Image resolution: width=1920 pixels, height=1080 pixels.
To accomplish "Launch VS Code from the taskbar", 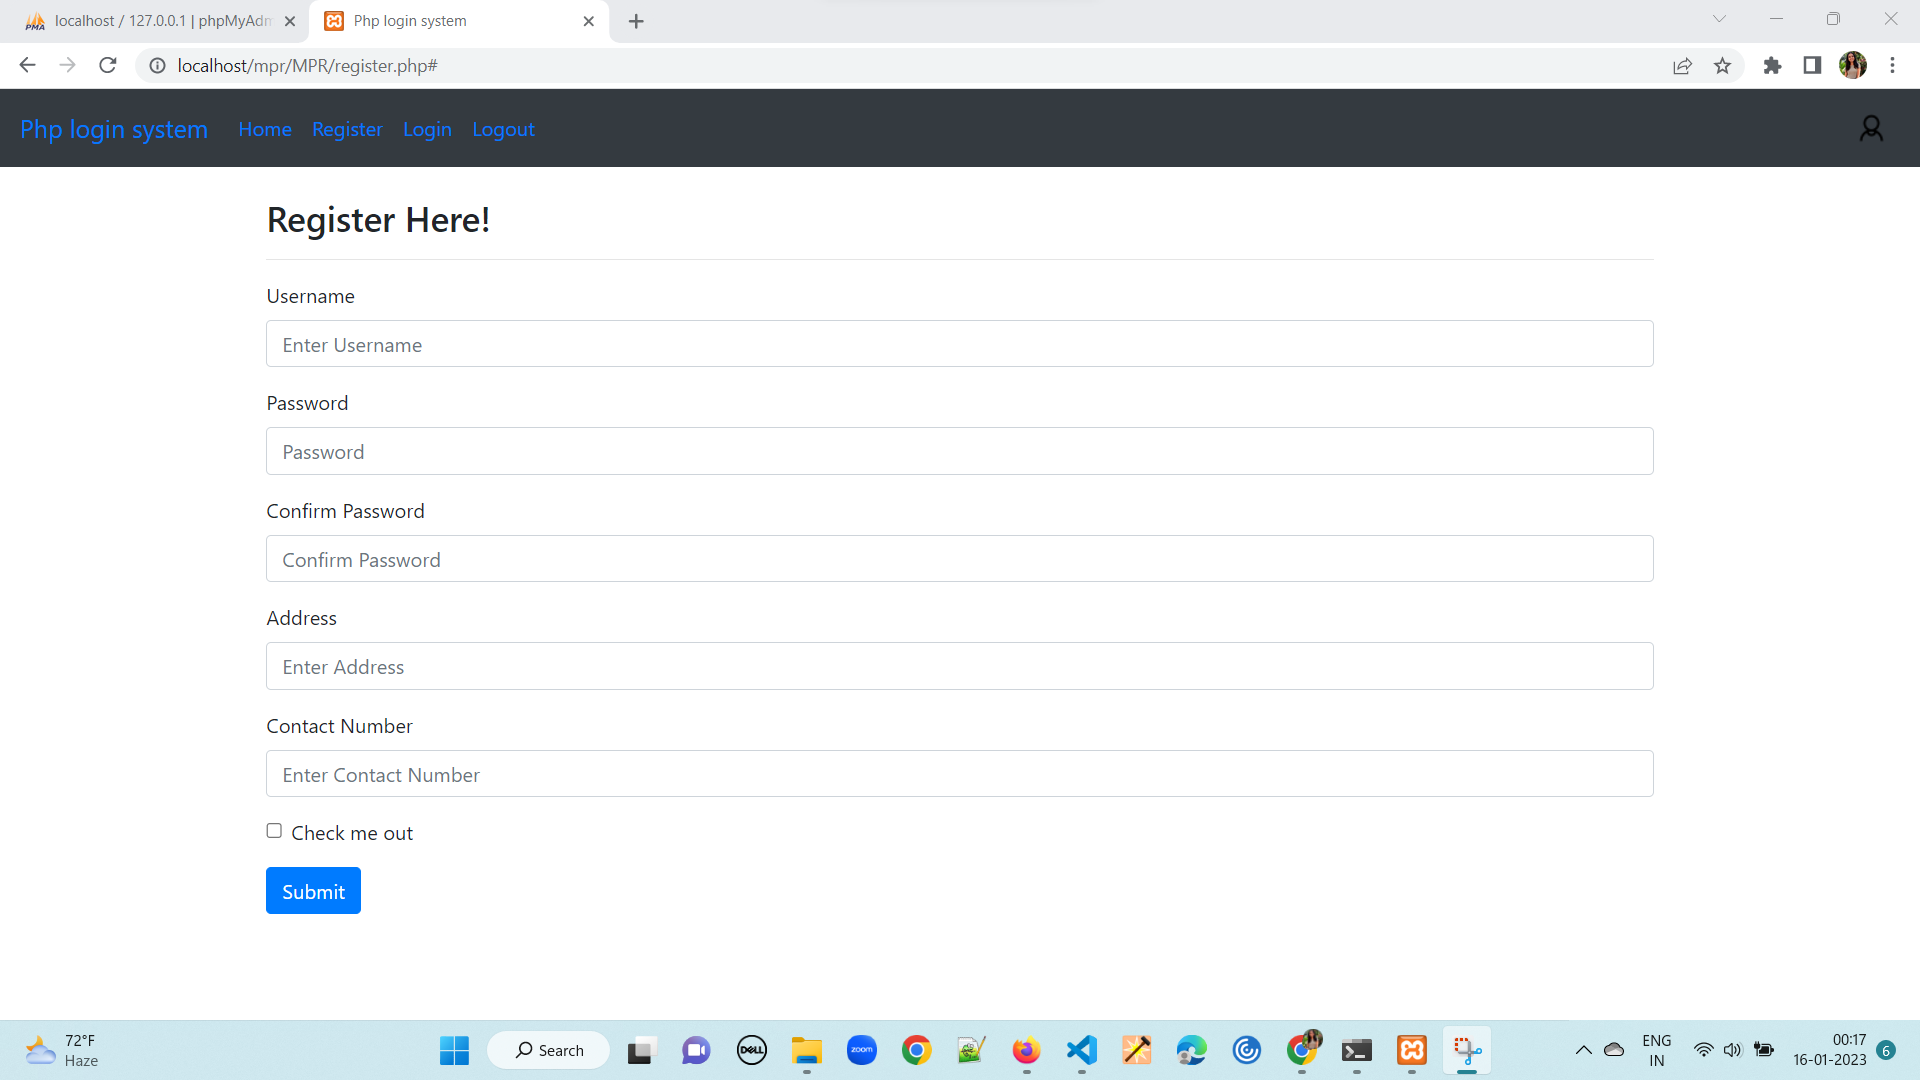I will coord(1081,1050).
